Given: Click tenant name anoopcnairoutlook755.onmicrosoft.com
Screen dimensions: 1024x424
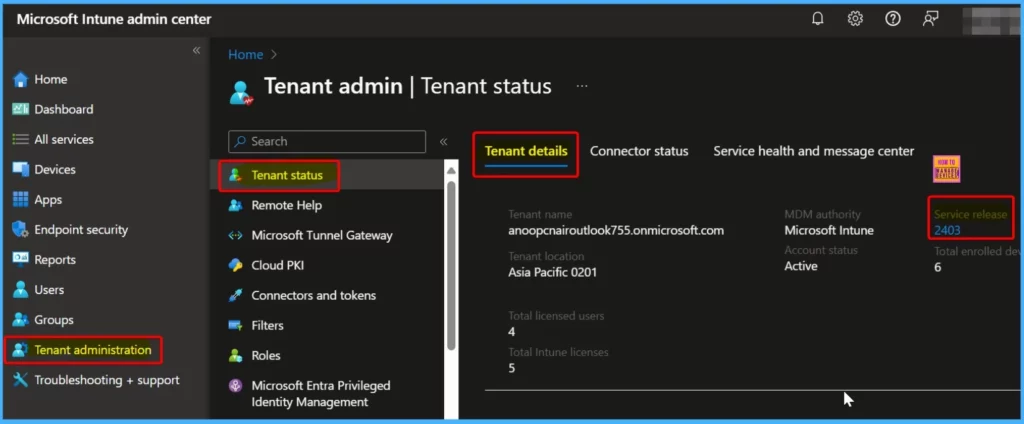Looking at the screenshot, I should tap(616, 231).
